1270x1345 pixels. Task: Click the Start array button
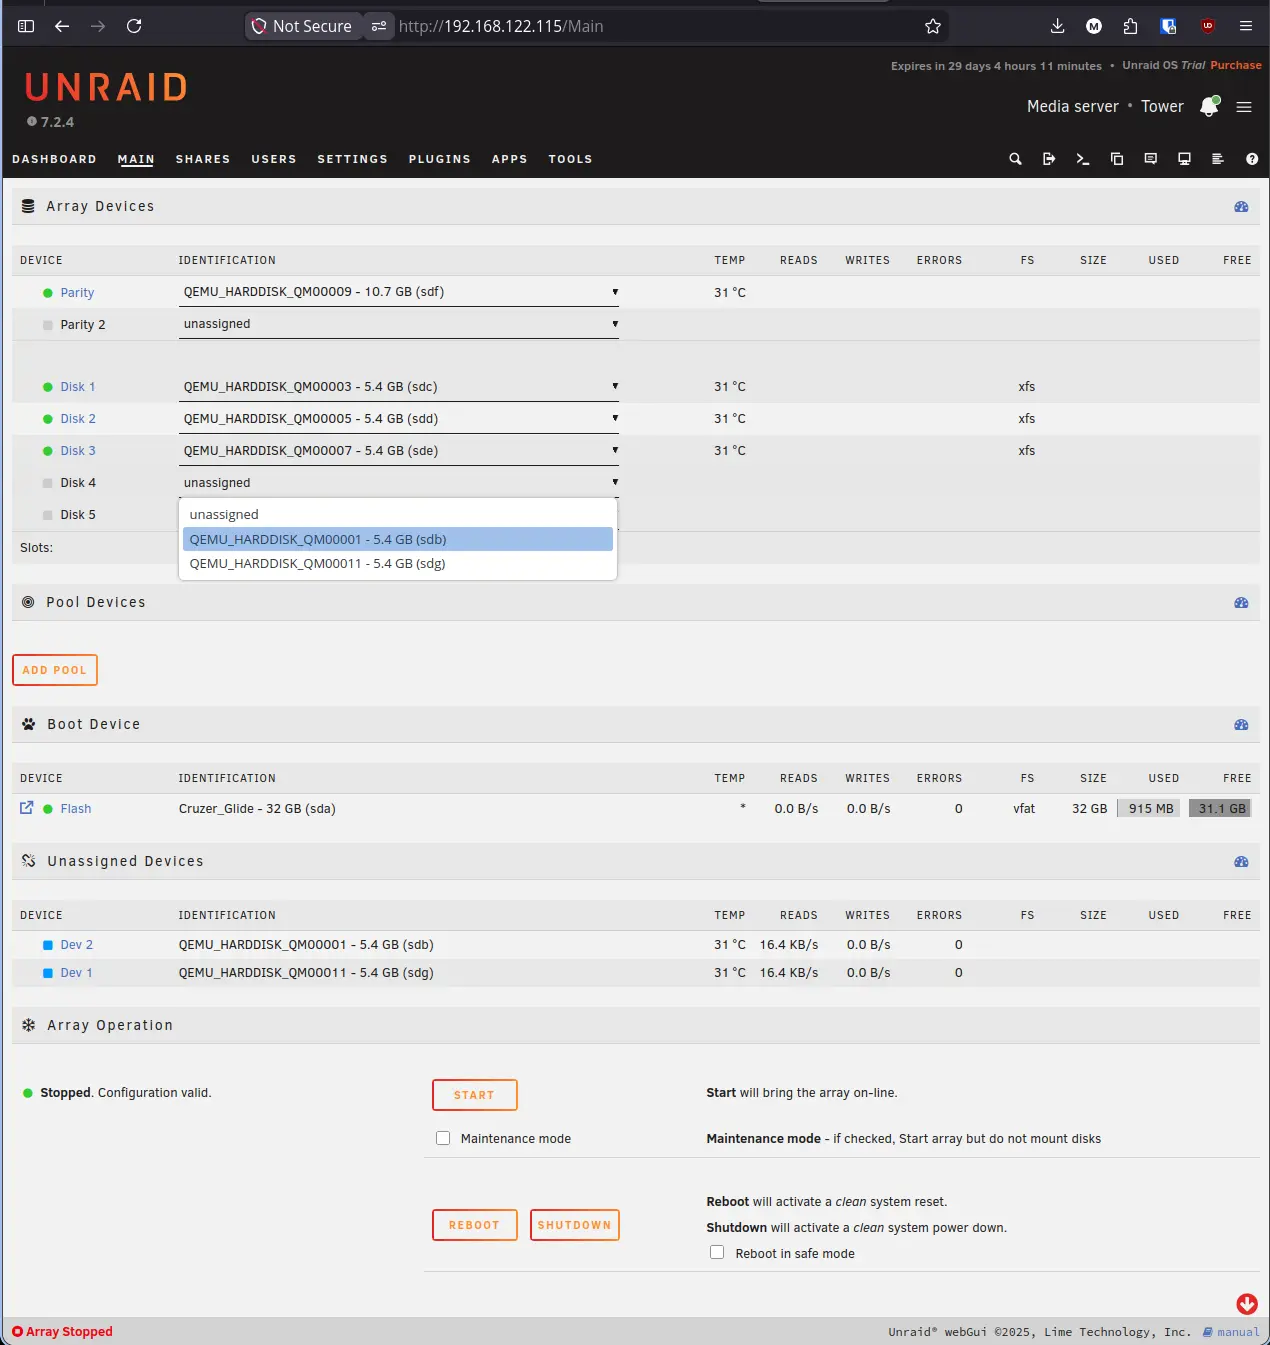pos(475,1095)
